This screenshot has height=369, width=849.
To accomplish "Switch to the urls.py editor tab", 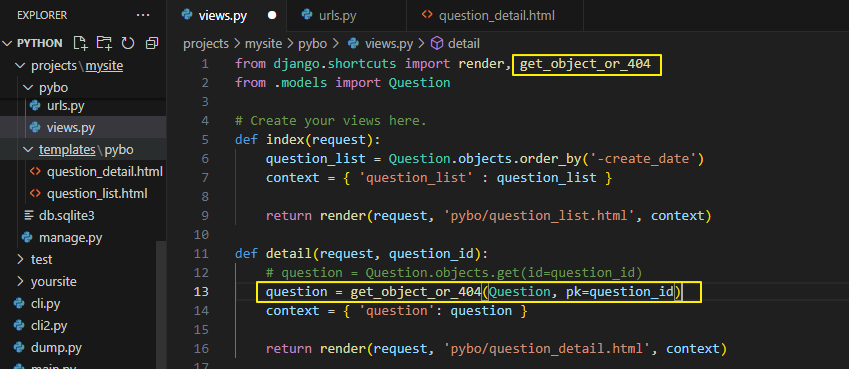I will (x=337, y=16).
